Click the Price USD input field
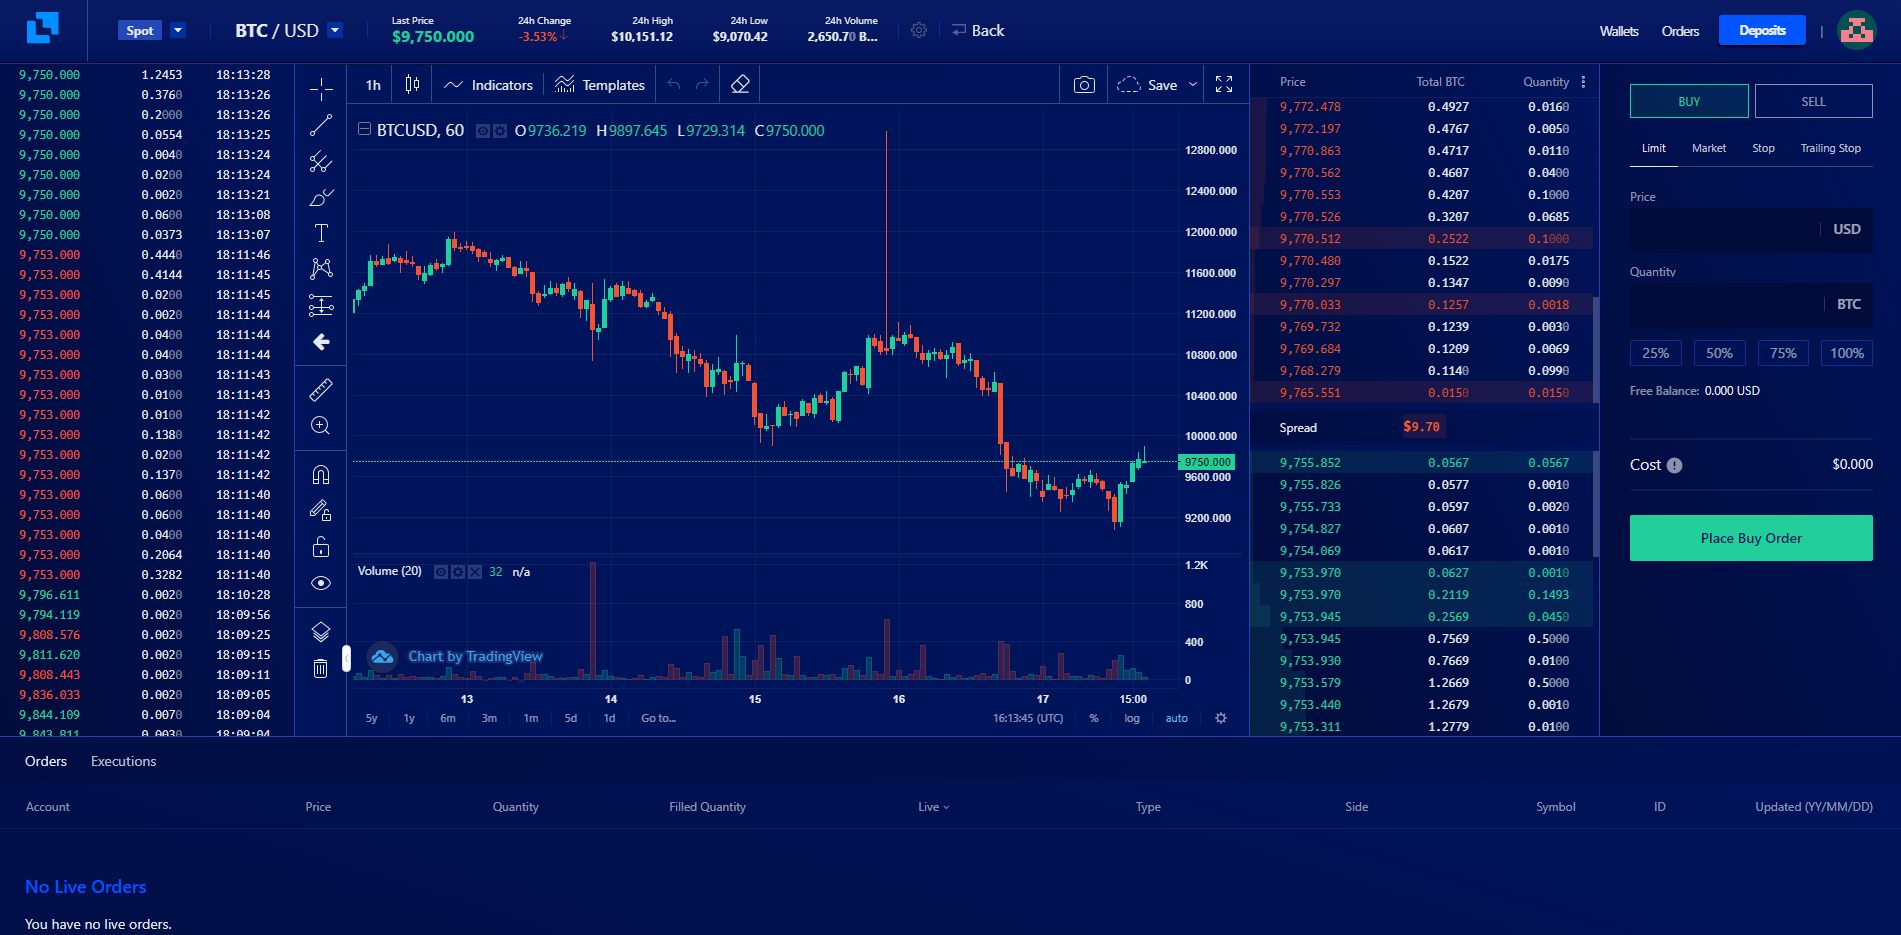 [x=1751, y=229]
